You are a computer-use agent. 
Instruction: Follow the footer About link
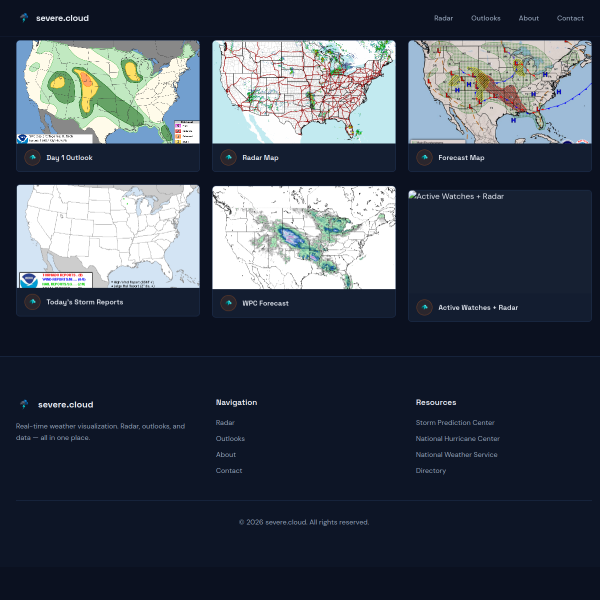click(226, 455)
